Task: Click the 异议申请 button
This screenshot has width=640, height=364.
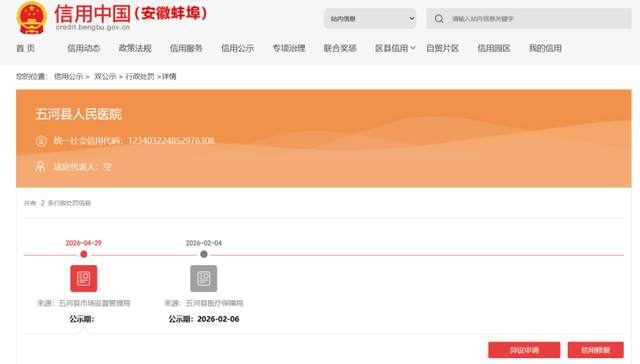Action: pos(524,350)
